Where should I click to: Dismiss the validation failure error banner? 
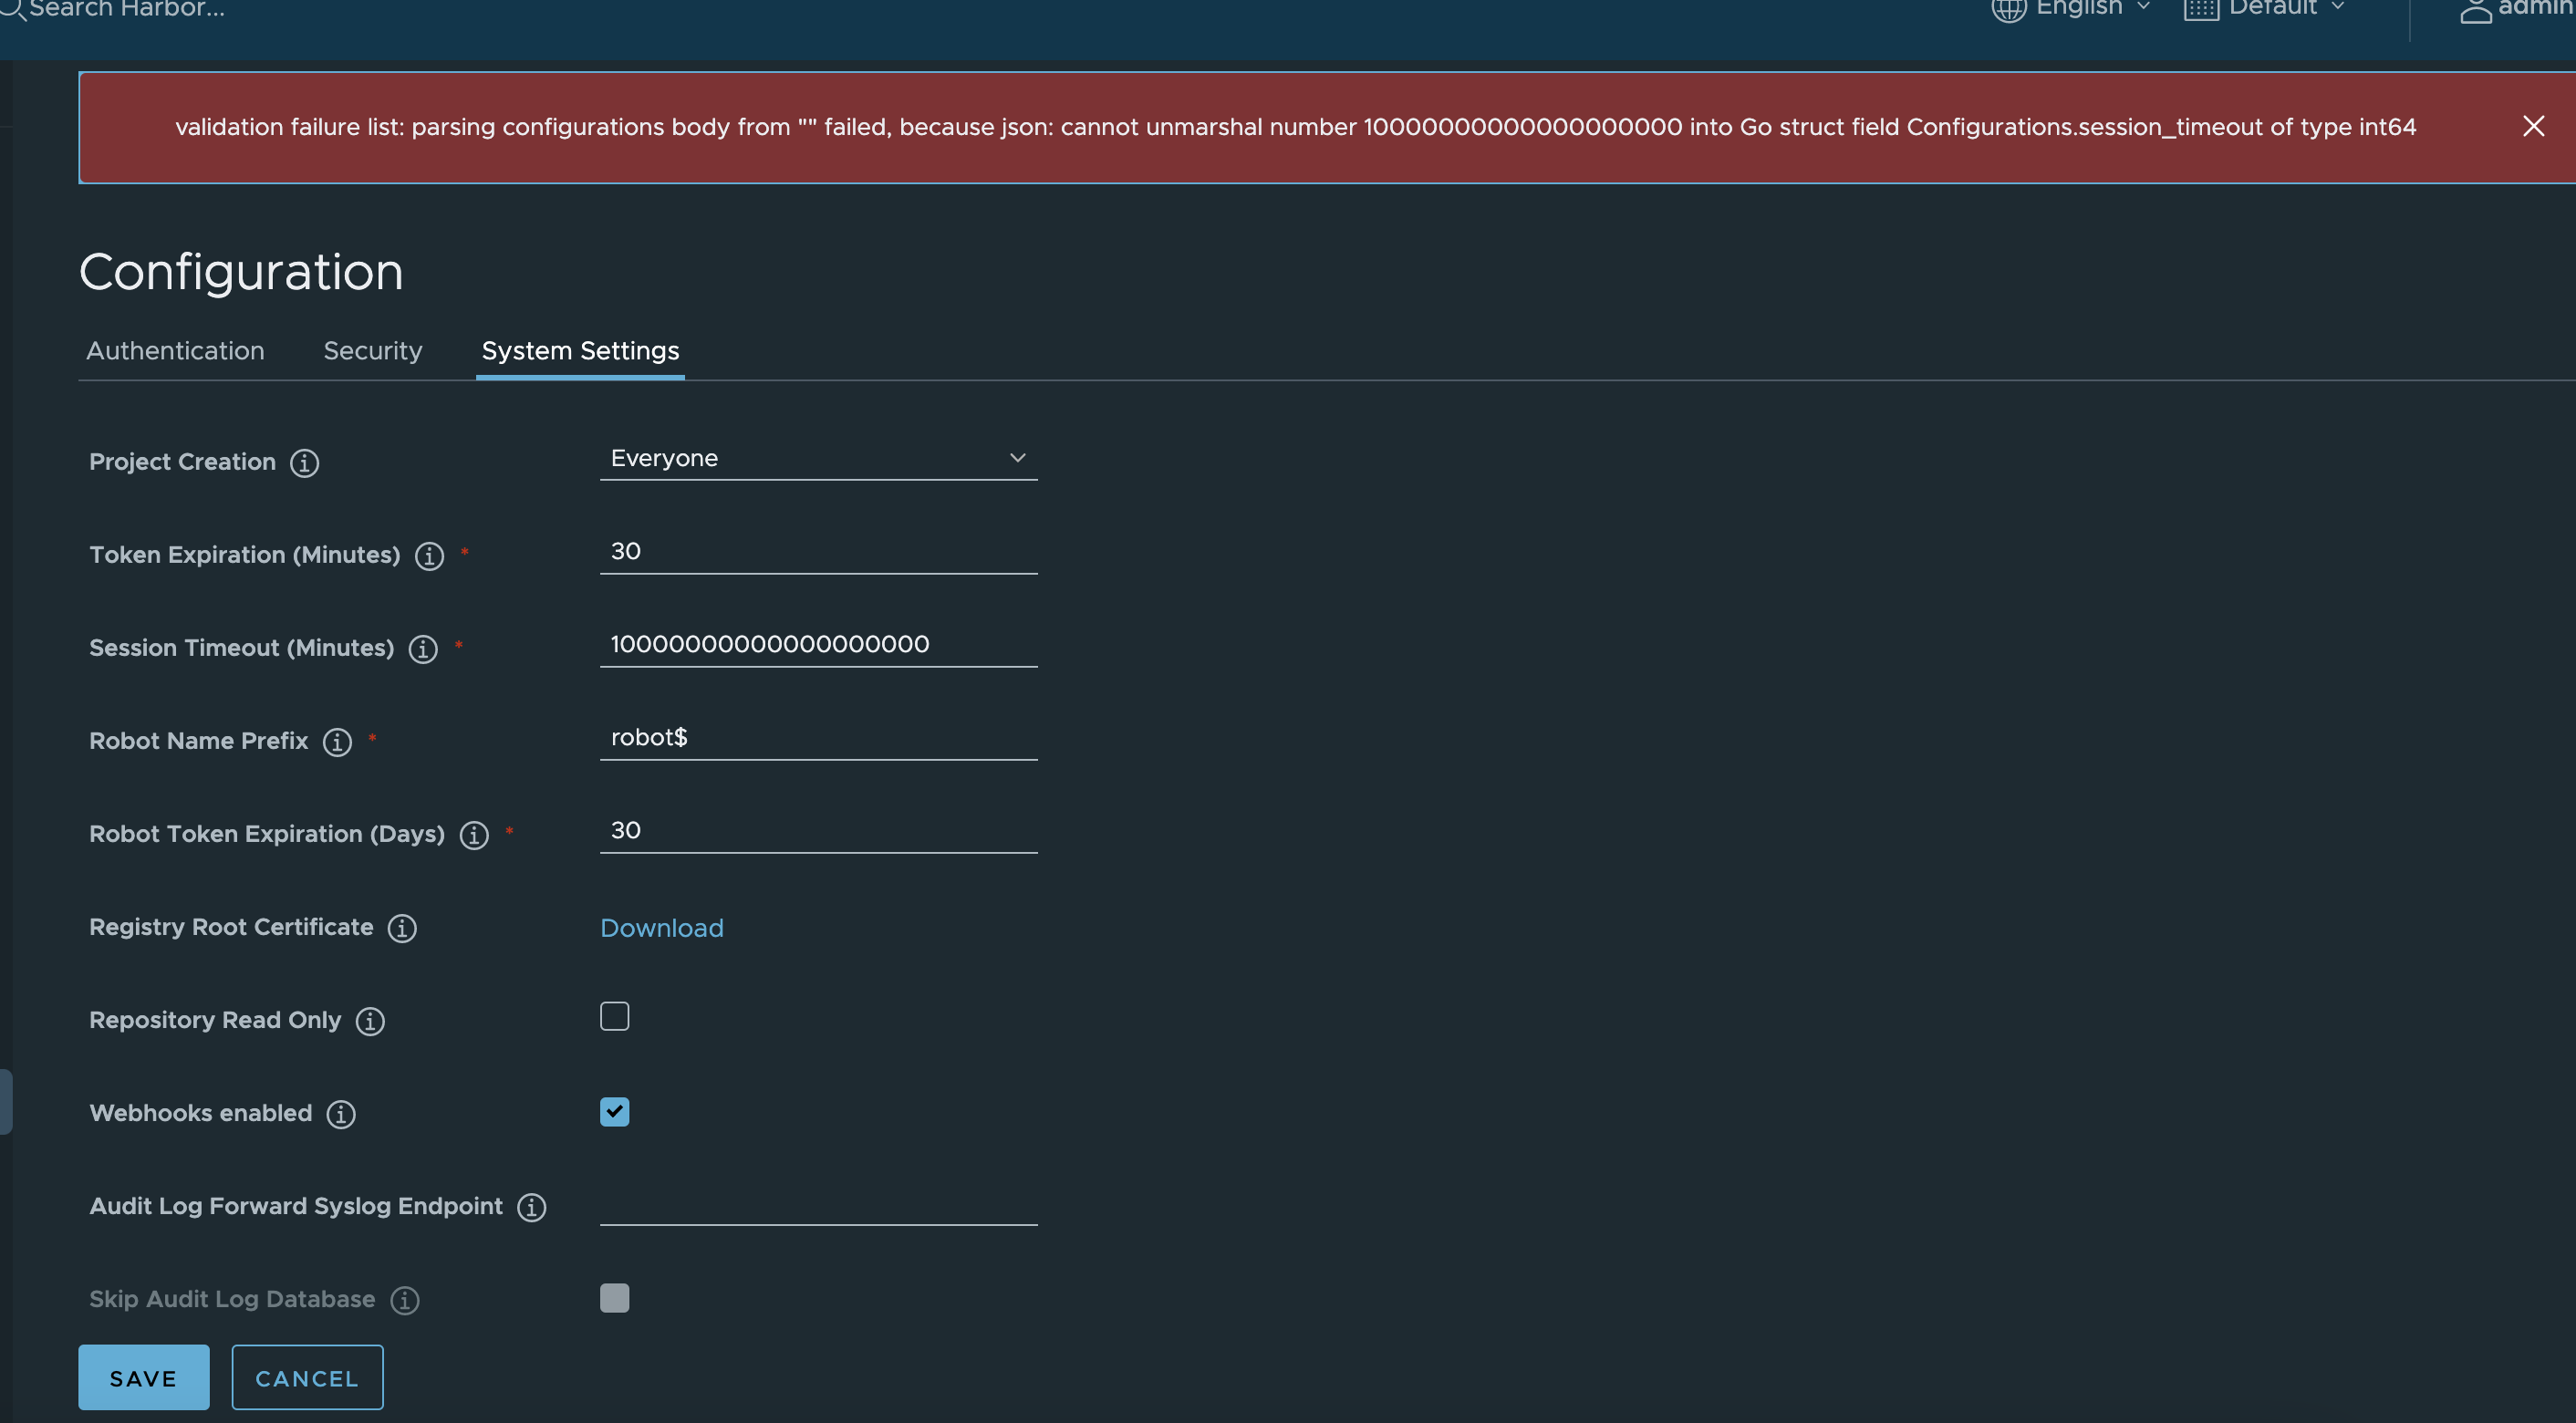point(2533,126)
